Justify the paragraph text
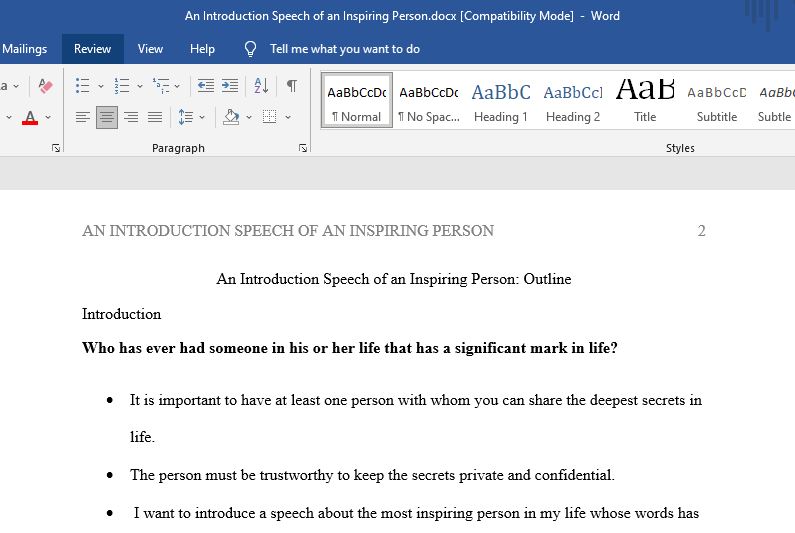Image resolution: width=795 pixels, height=533 pixels. 155,118
